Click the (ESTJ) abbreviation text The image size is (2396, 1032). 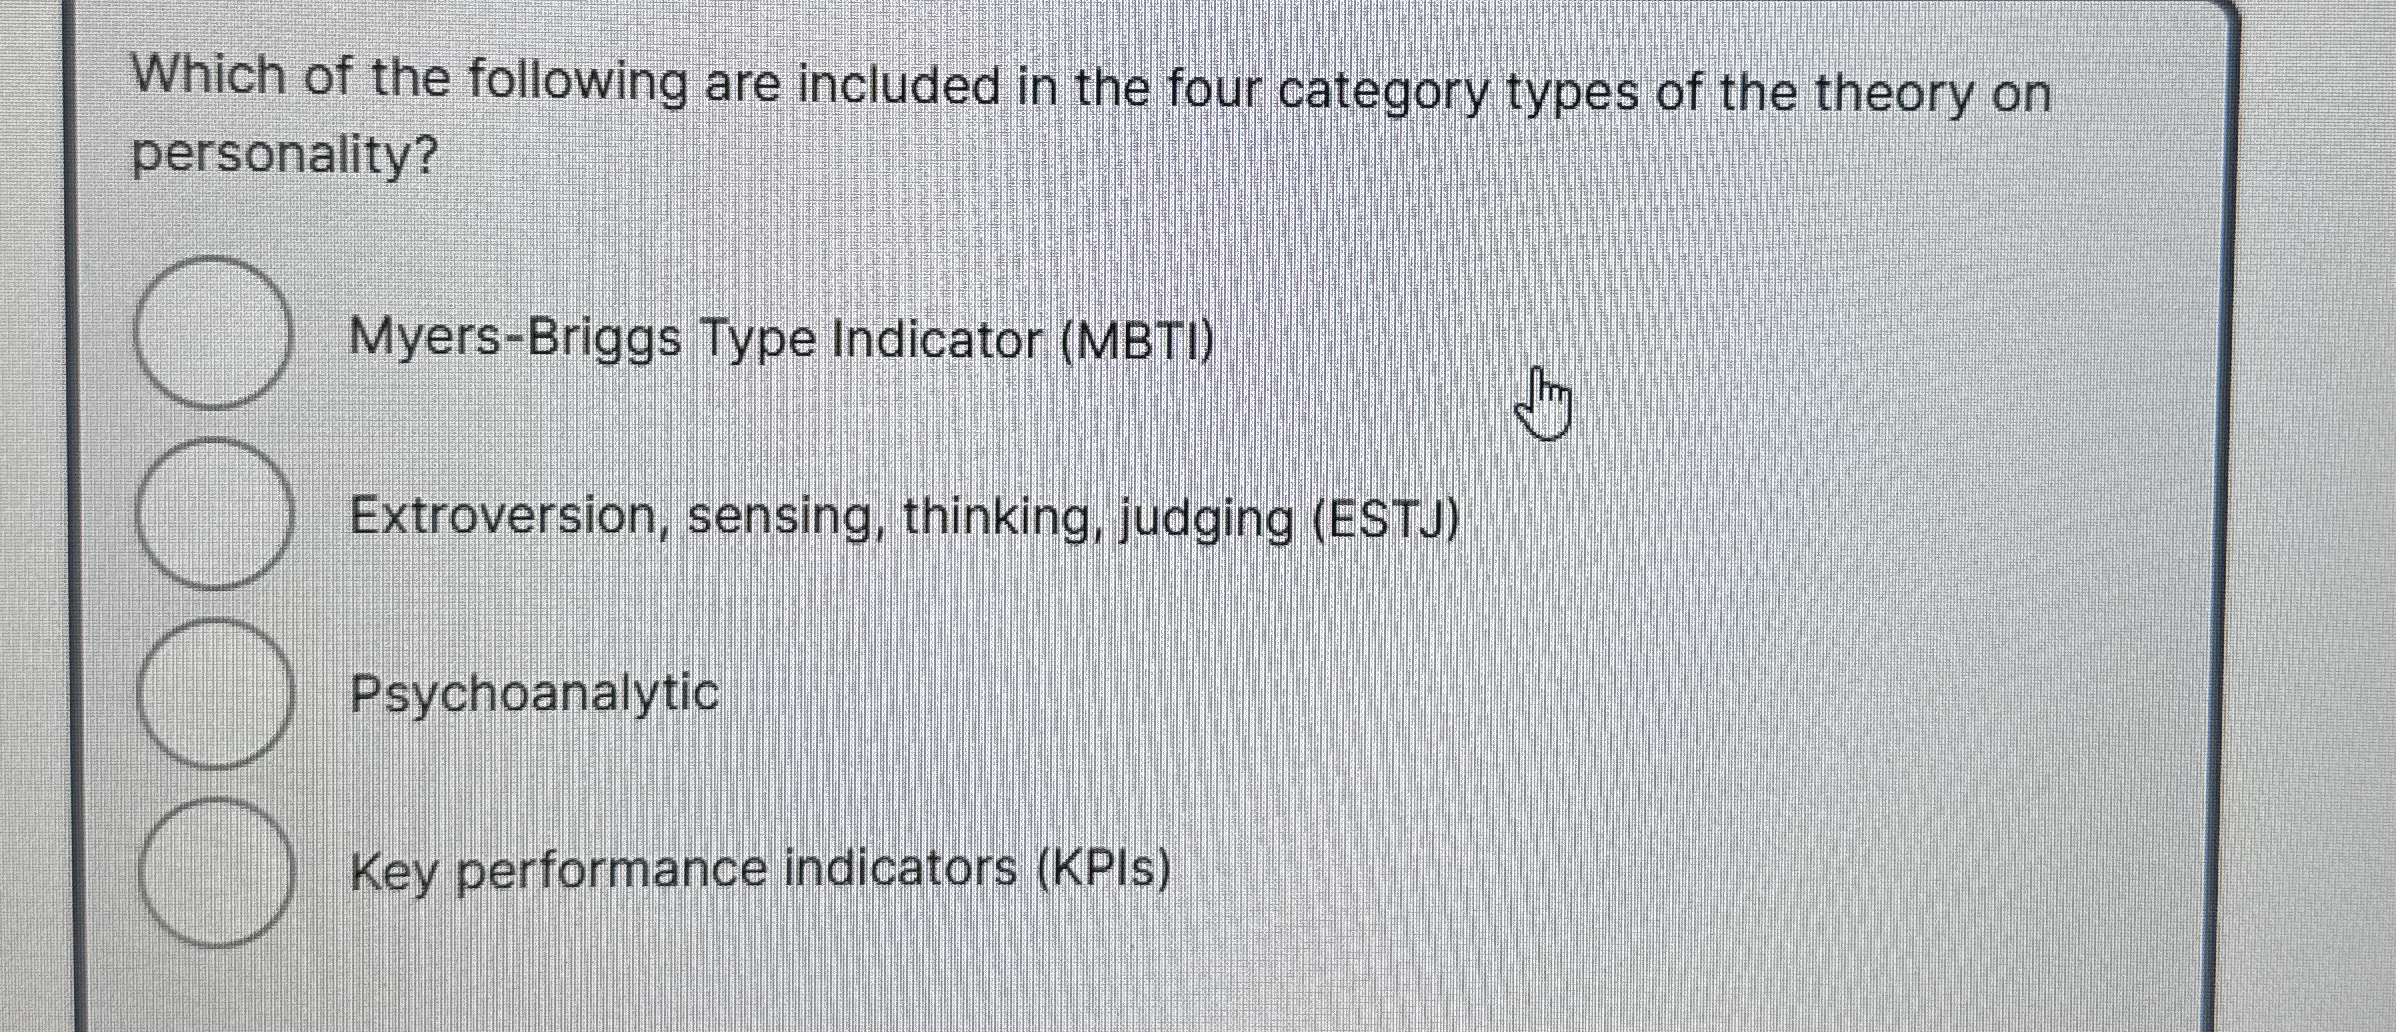point(1378,519)
